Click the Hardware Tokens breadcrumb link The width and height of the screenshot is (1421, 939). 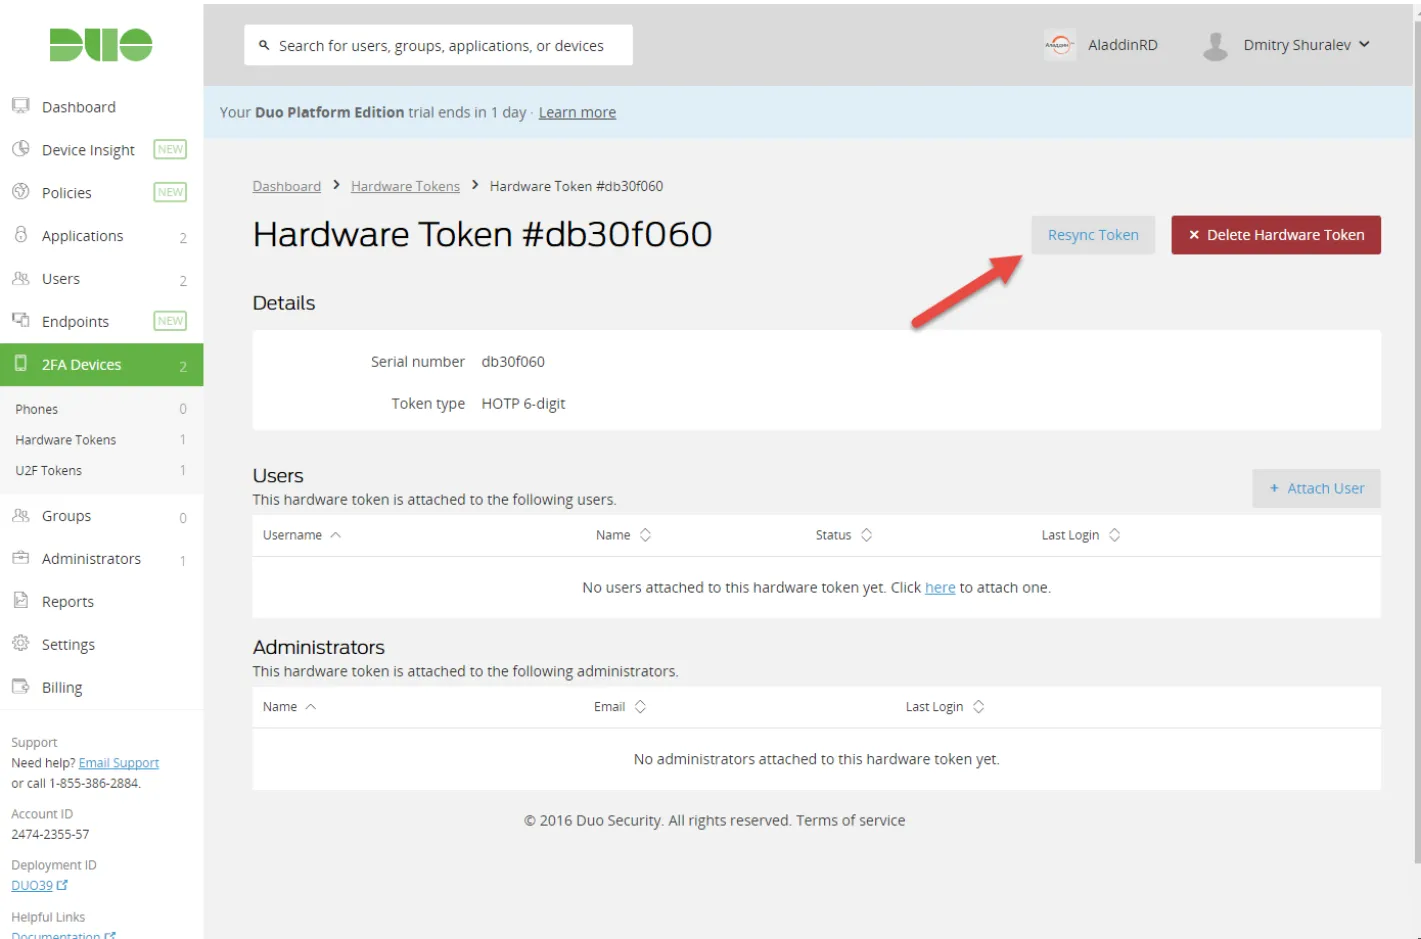pyautogui.click(x=405, y=186)
